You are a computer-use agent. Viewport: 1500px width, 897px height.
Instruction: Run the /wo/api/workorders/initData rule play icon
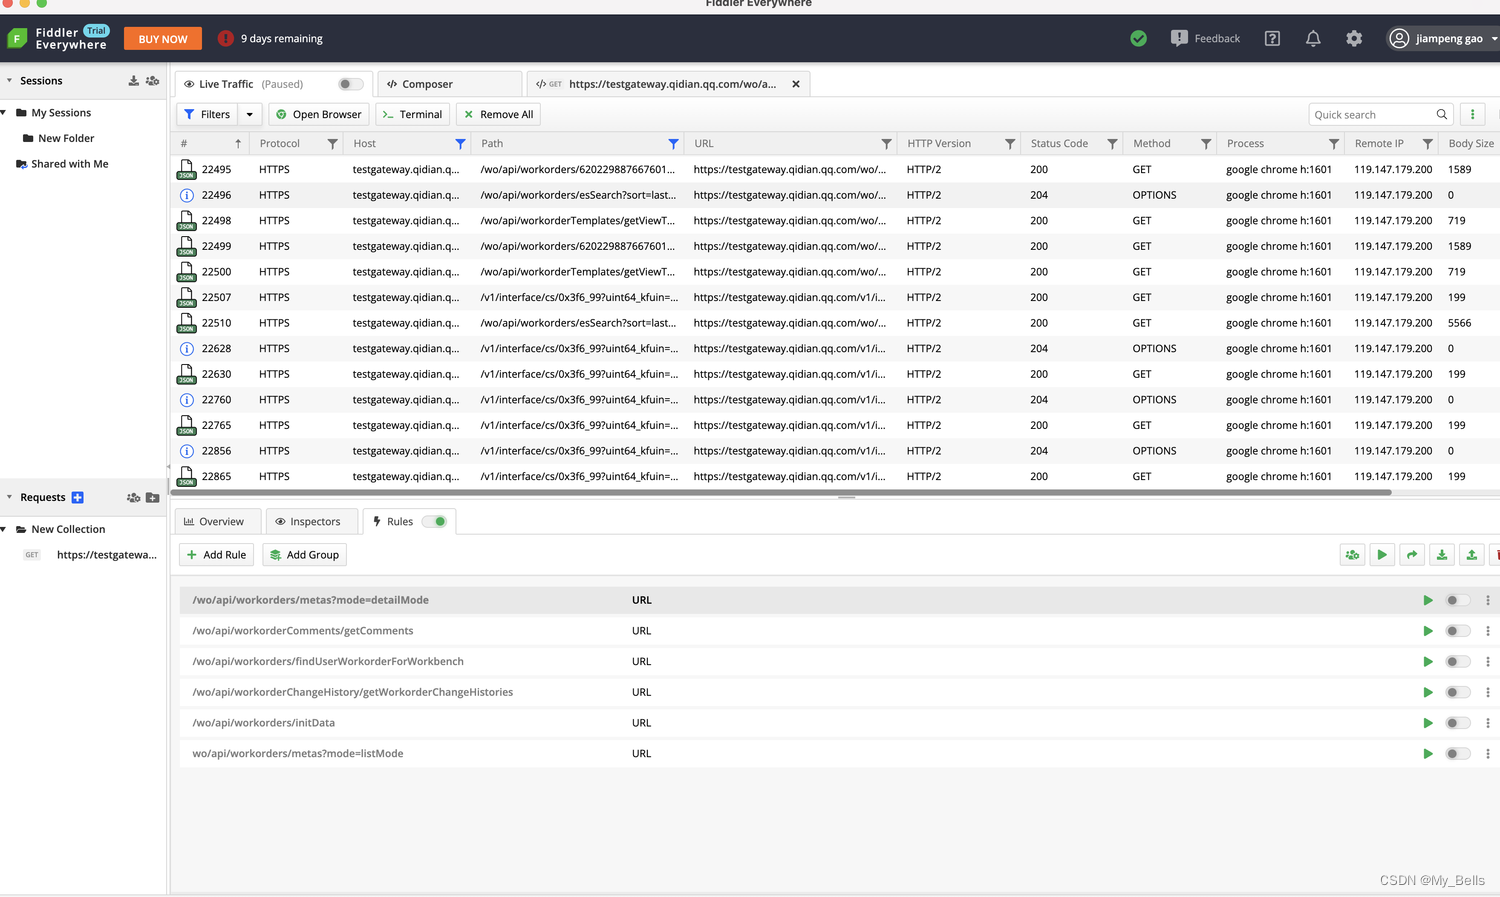1428,723
